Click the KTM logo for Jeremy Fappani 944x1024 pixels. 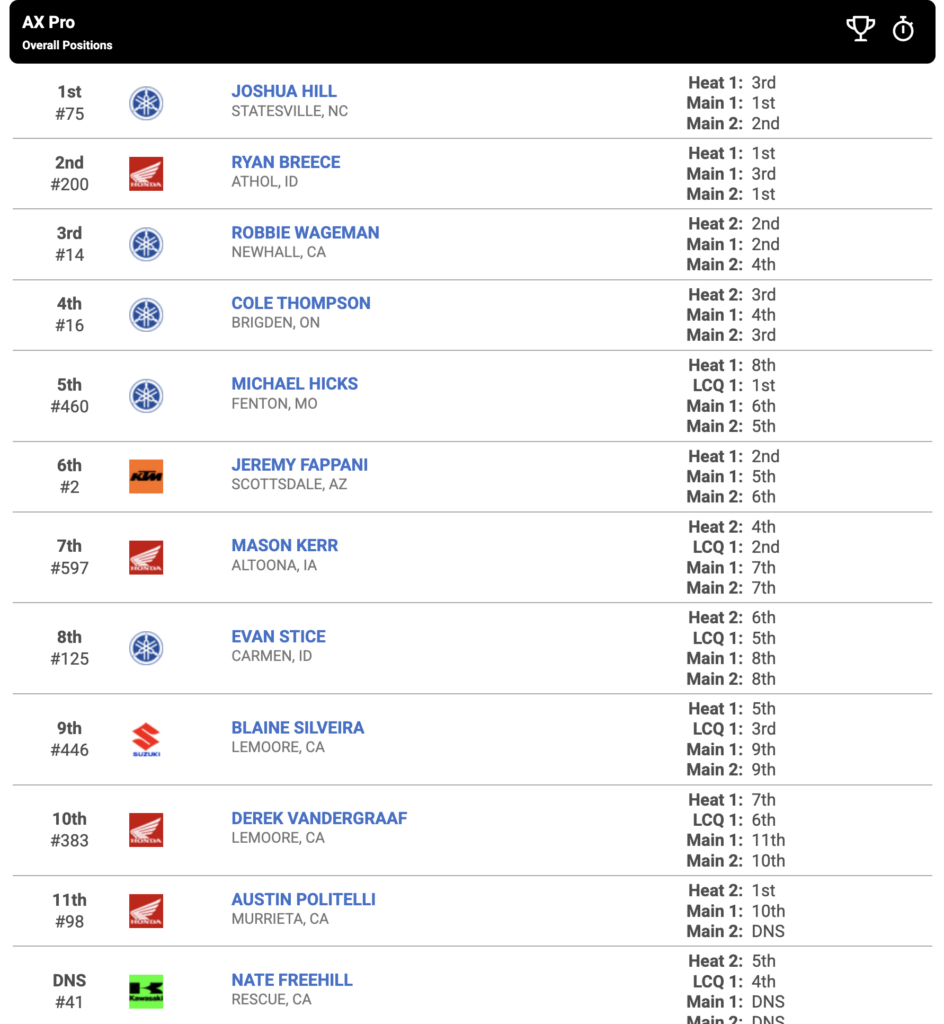tap(146, 476)
